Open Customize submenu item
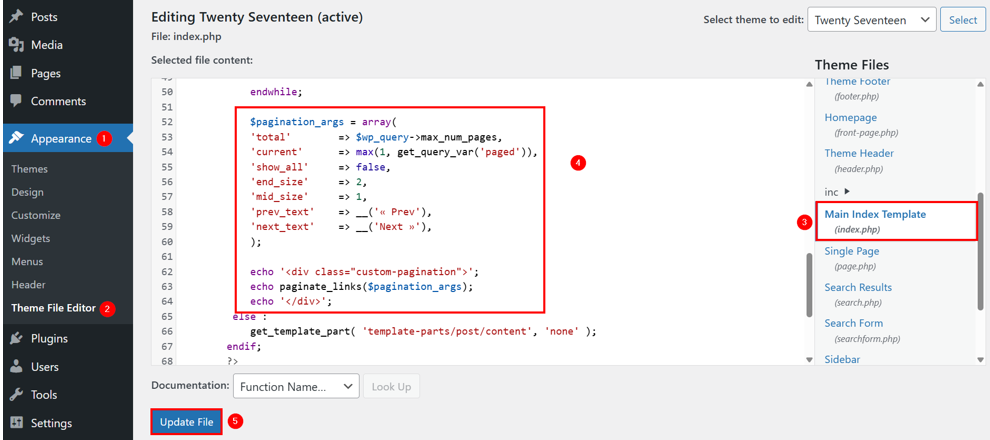Viewport: 990px width, 440px height. tap(36, 215)
